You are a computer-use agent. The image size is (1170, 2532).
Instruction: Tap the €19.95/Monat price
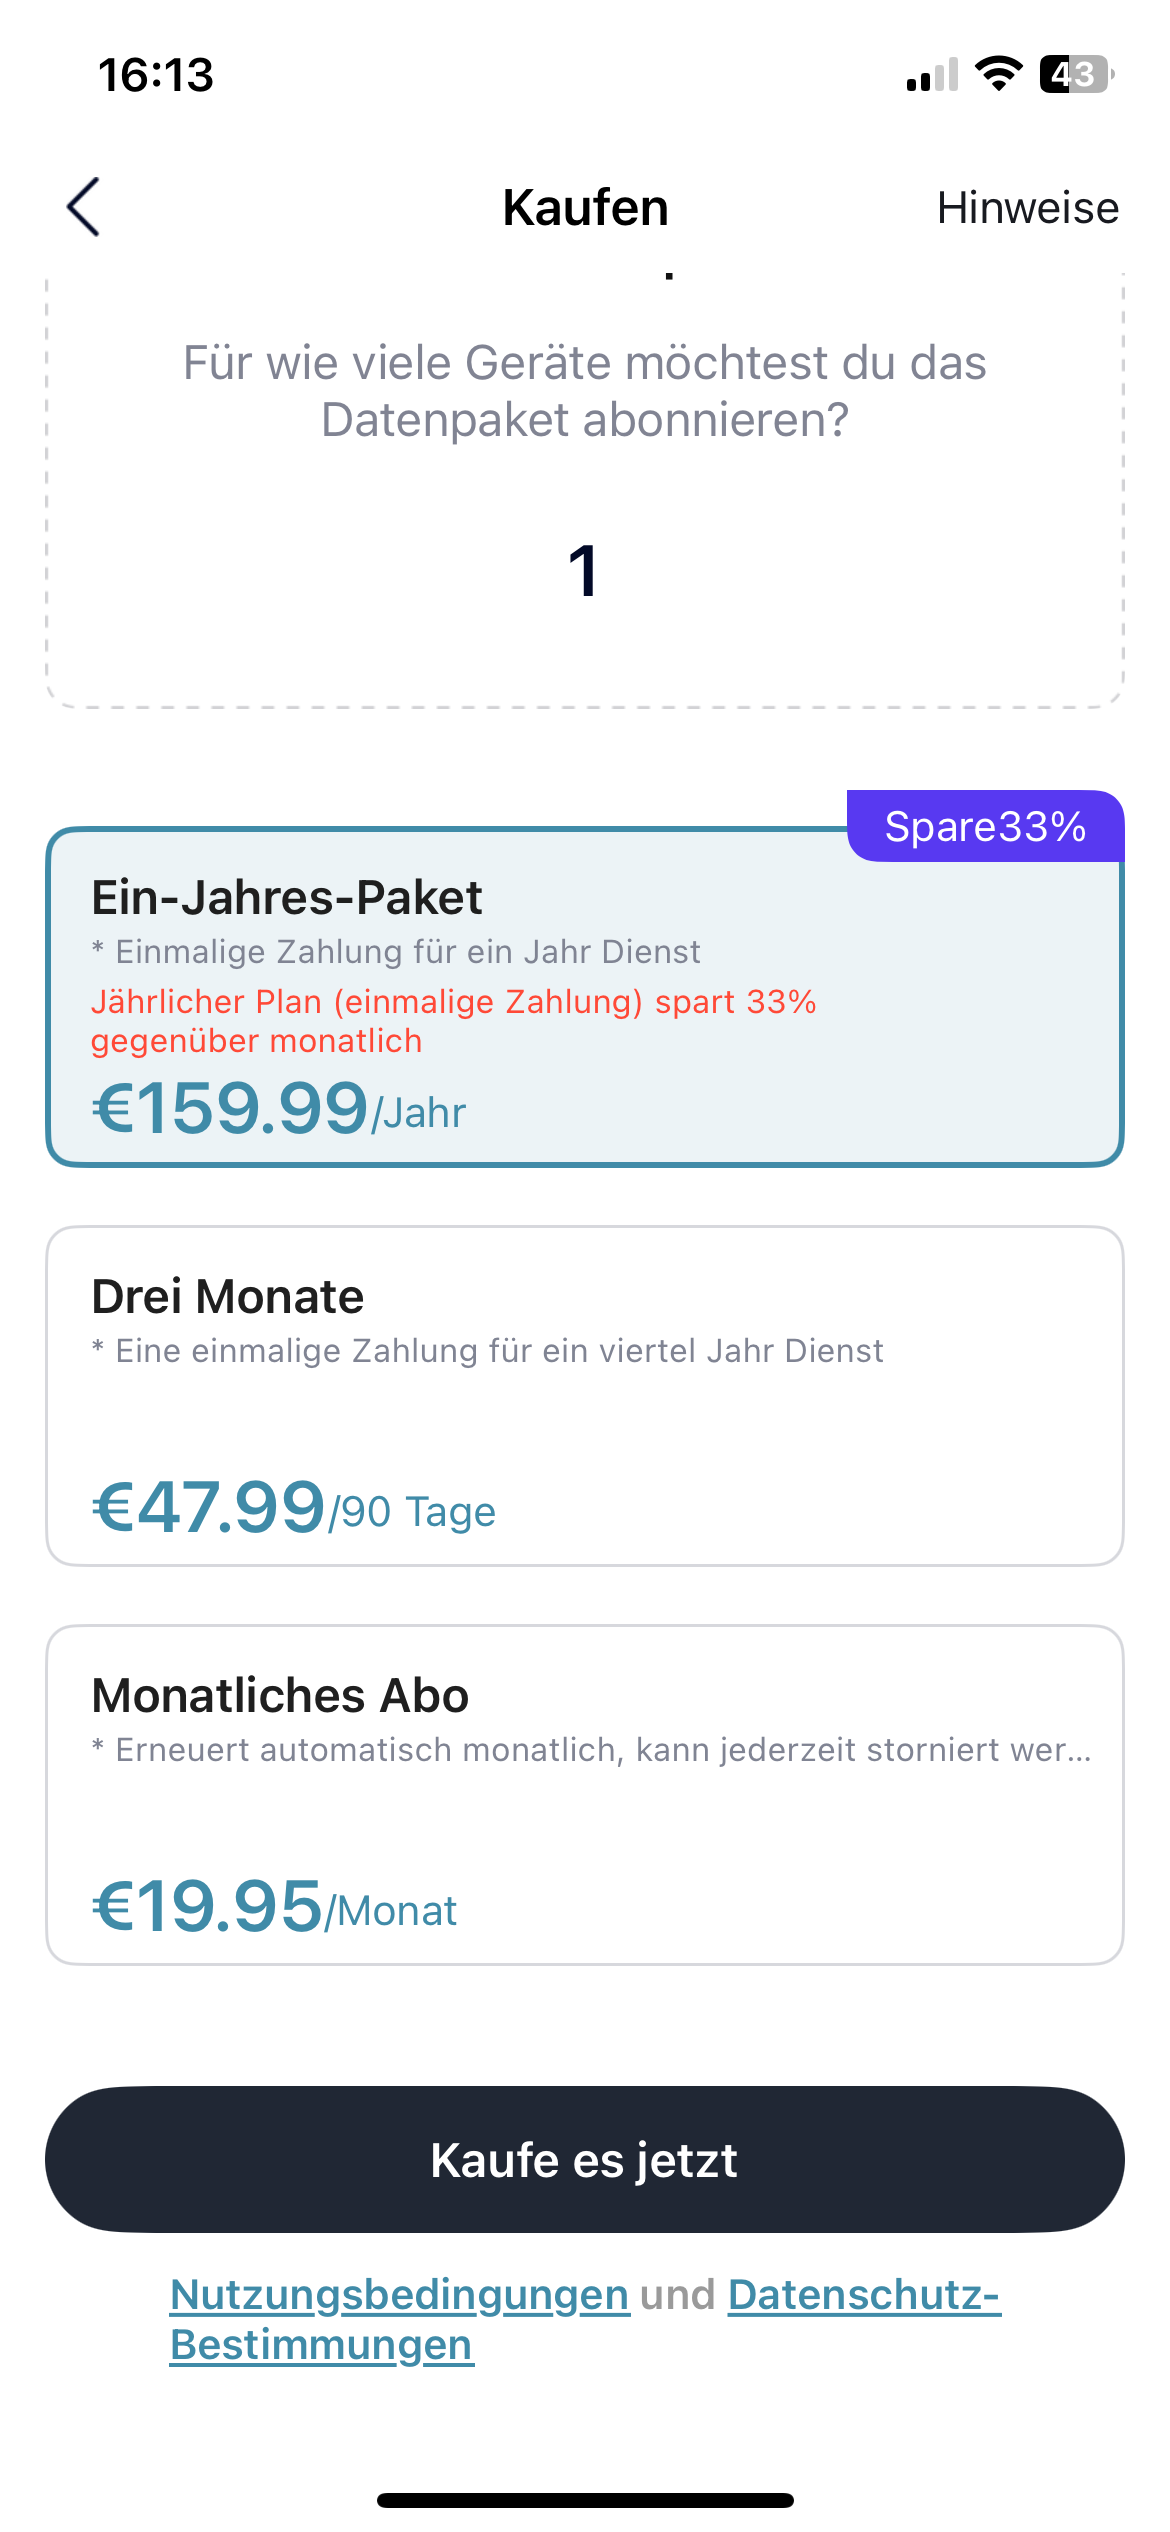[x=274, y=1907]
